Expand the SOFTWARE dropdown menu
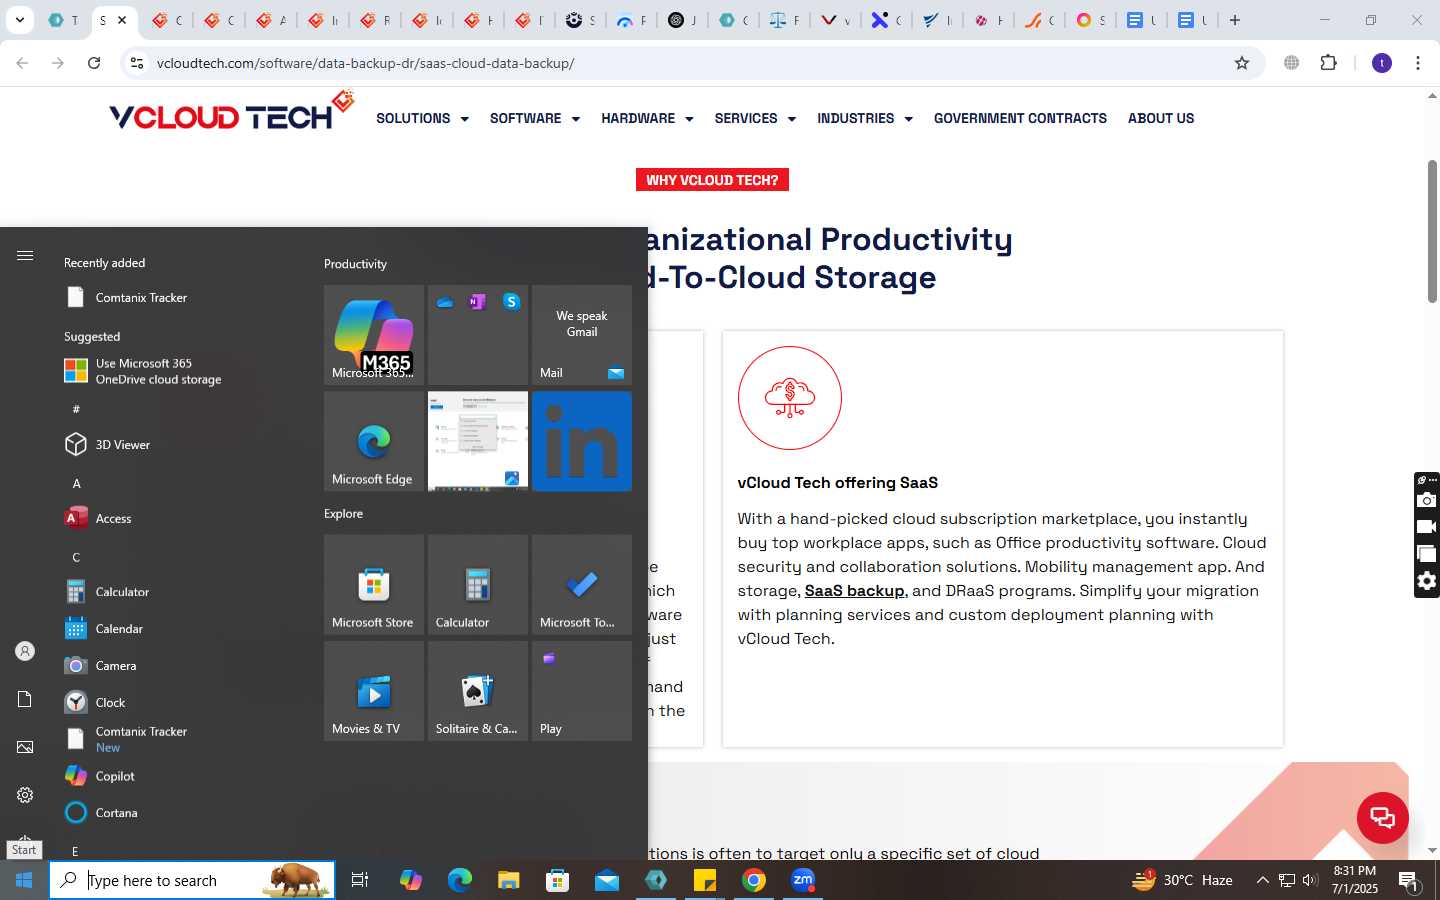The width and height of the screenshot is (1440, 900). click(x=535, y=118)
